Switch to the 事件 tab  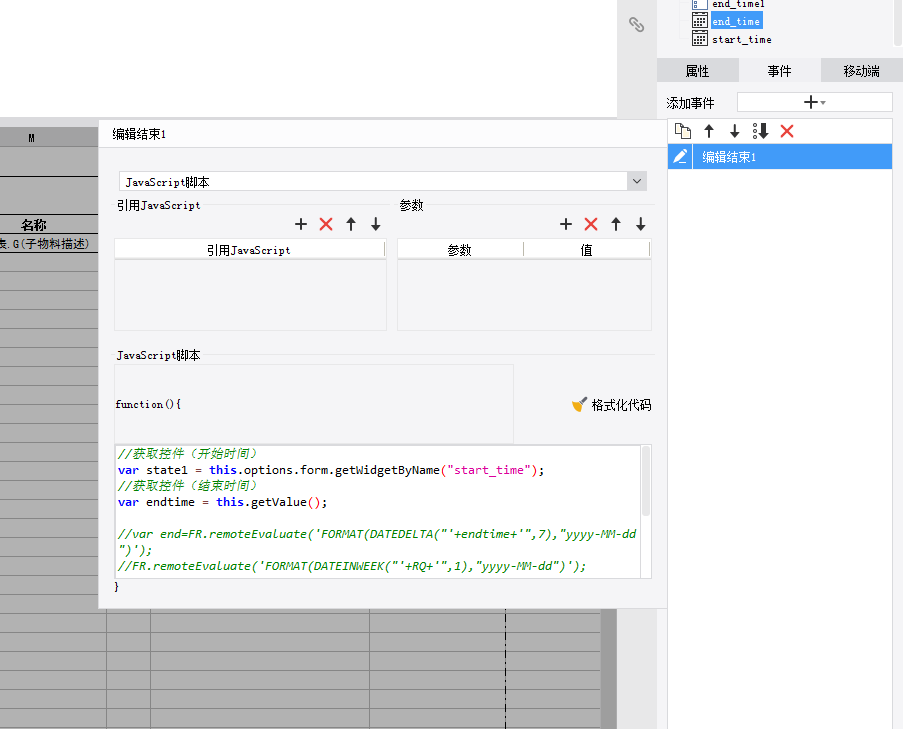[779, 71]
